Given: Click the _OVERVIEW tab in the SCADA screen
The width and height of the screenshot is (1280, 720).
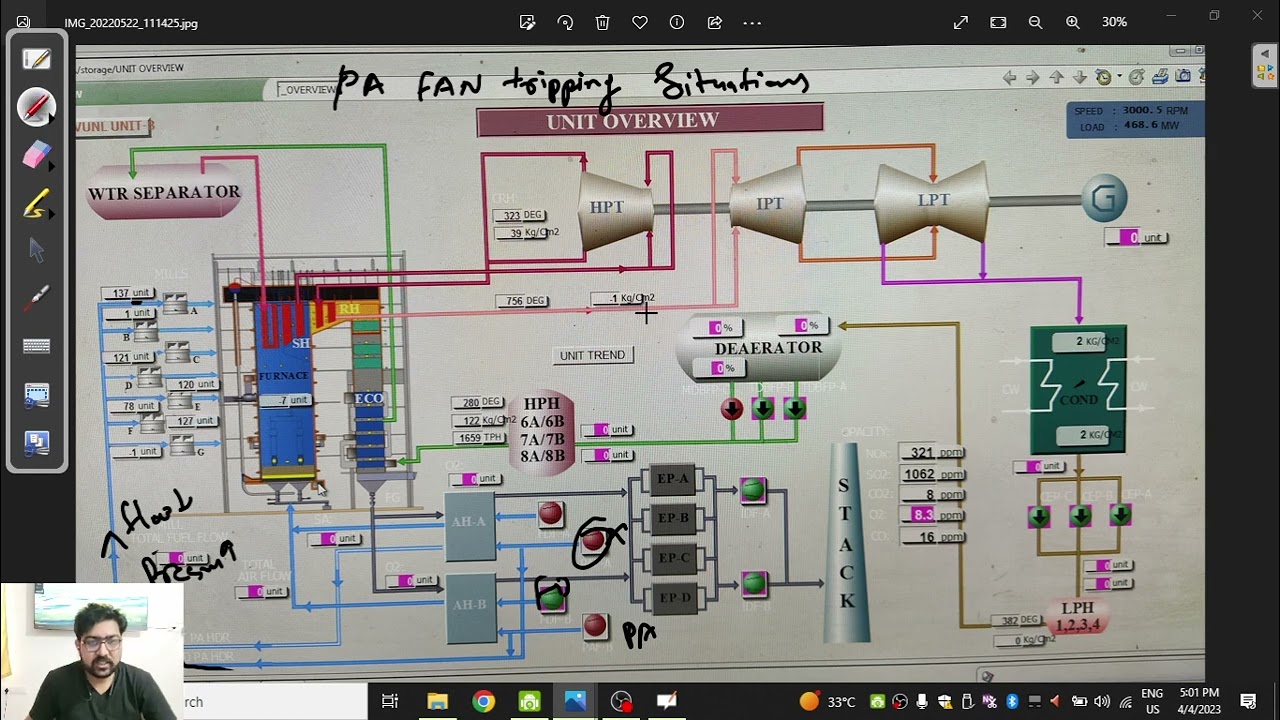Looking at the screenshot, I should (x=307, y=90).
